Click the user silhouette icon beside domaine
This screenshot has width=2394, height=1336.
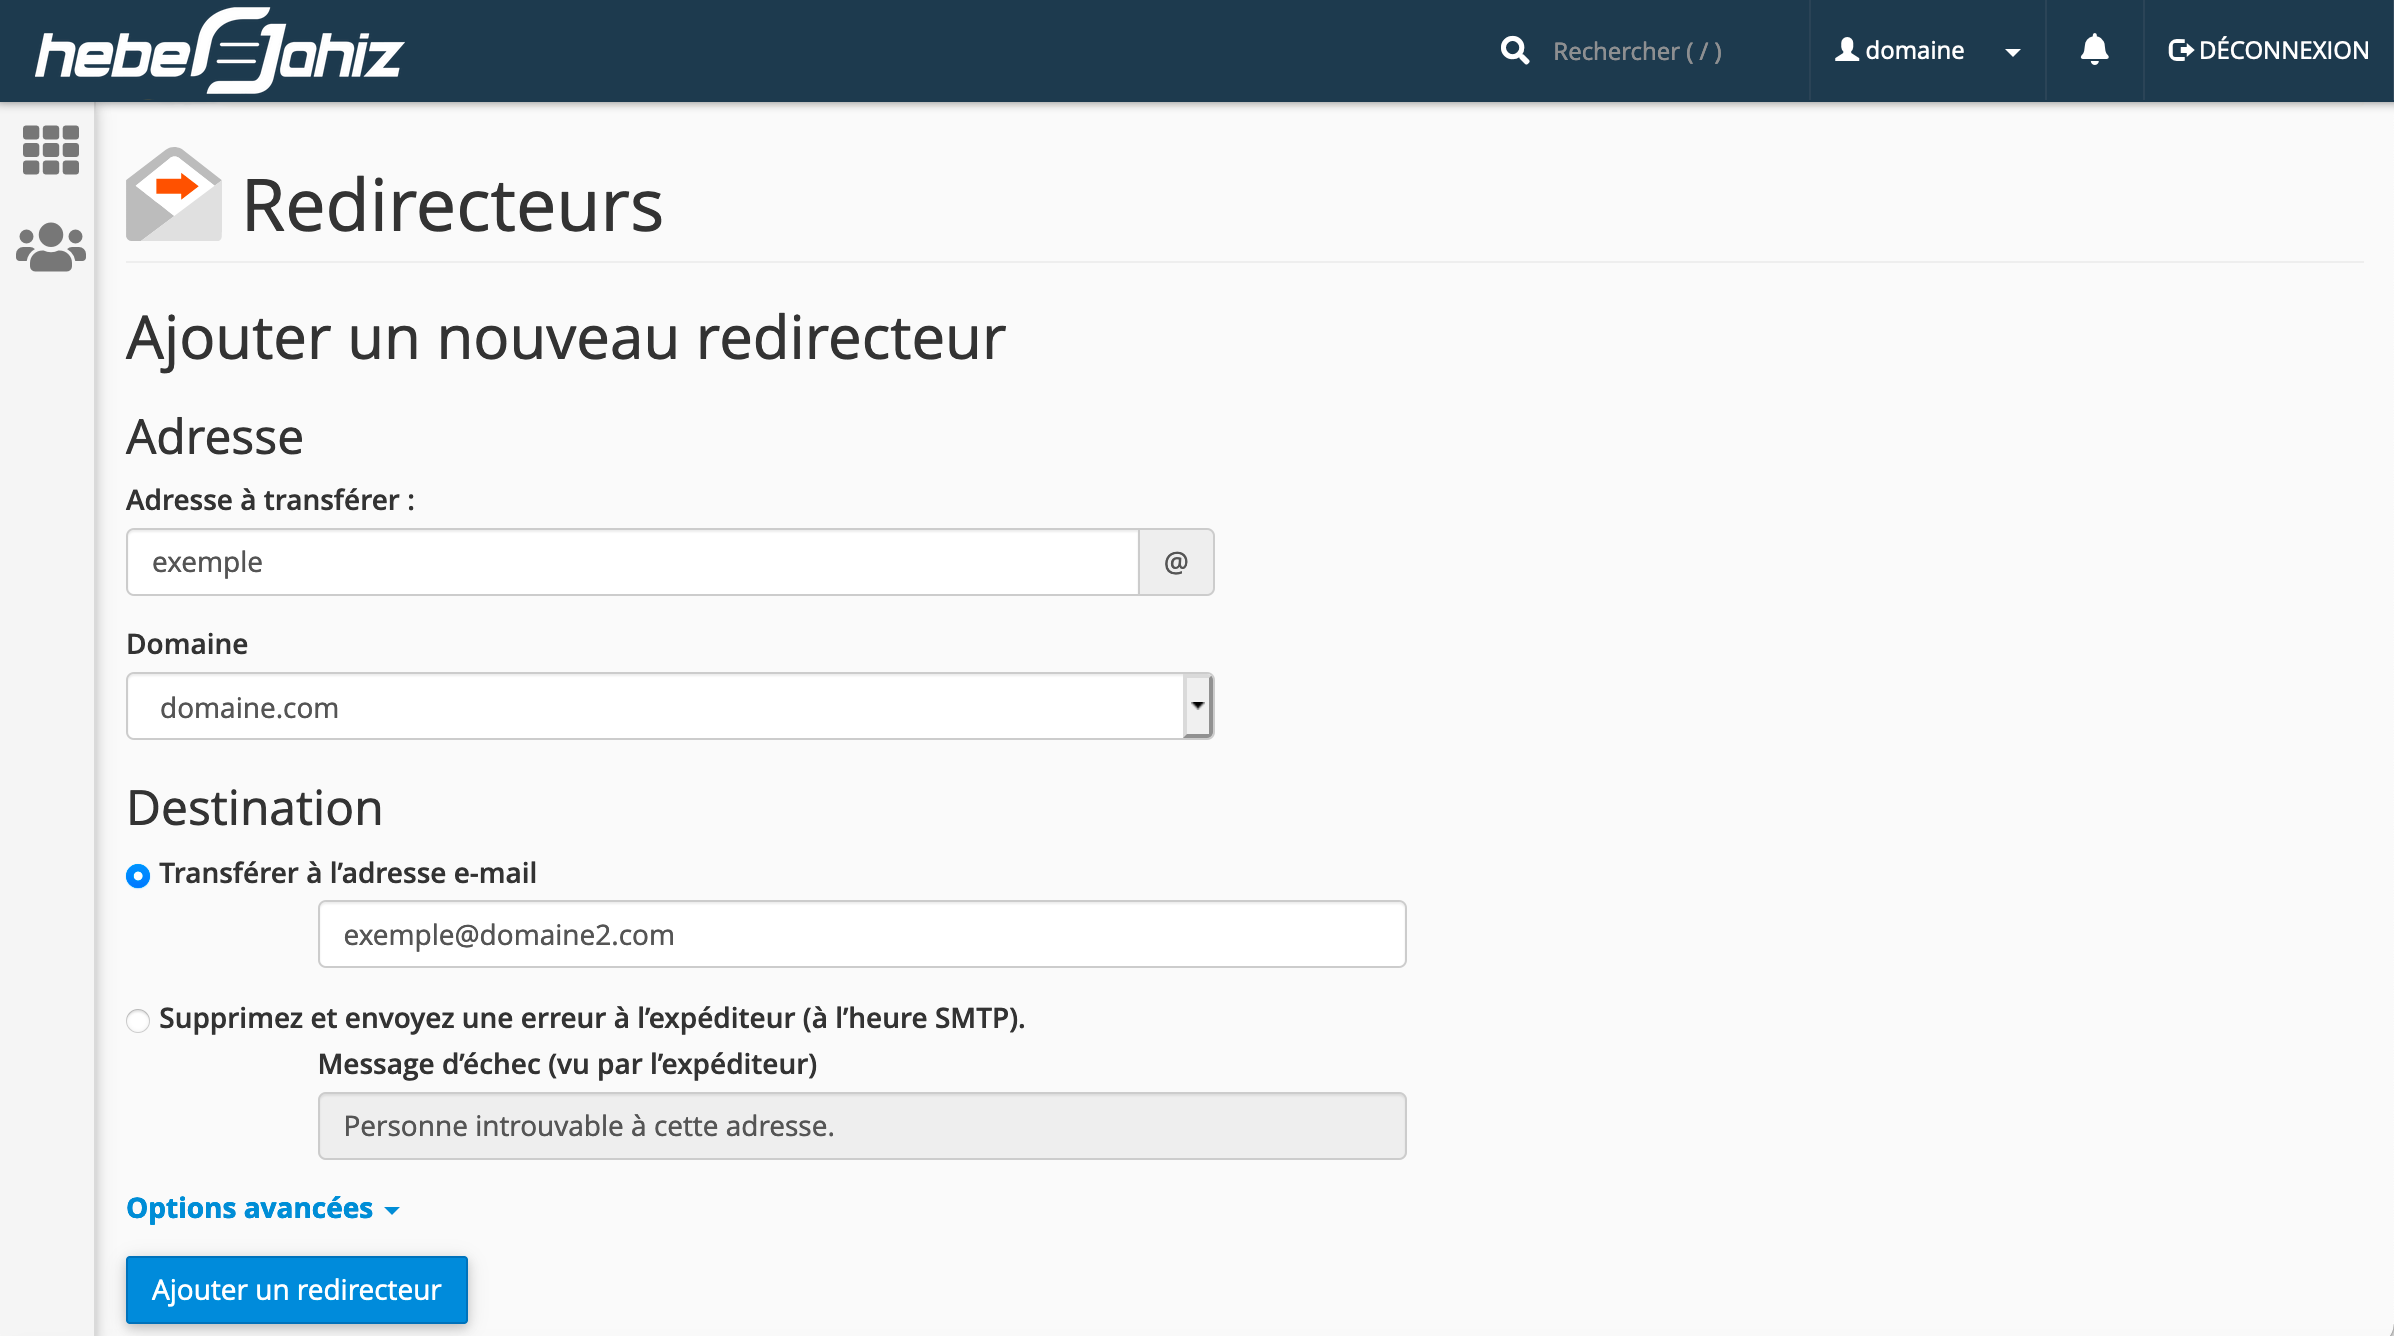[1847, 50]
